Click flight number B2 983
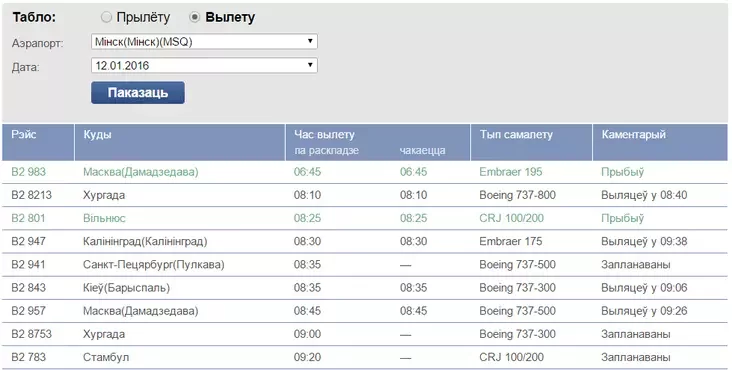This screenshot has width=732, height=370. 28,172
